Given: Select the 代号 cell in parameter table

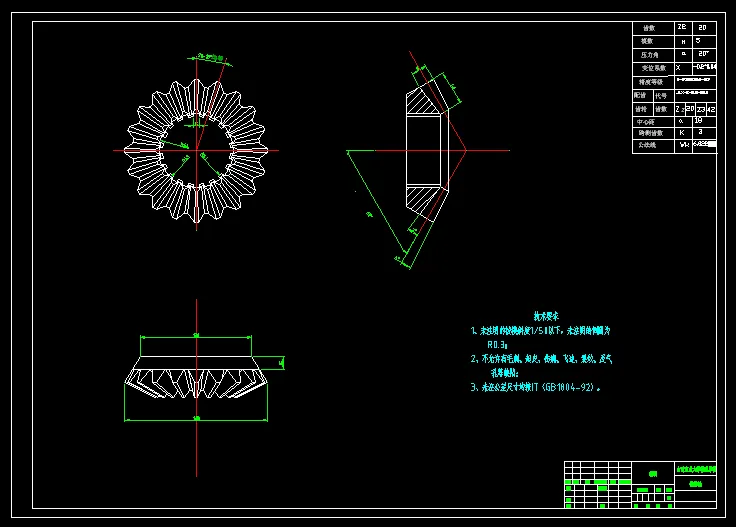Looking at the screenshot, I should coord(664,96).
